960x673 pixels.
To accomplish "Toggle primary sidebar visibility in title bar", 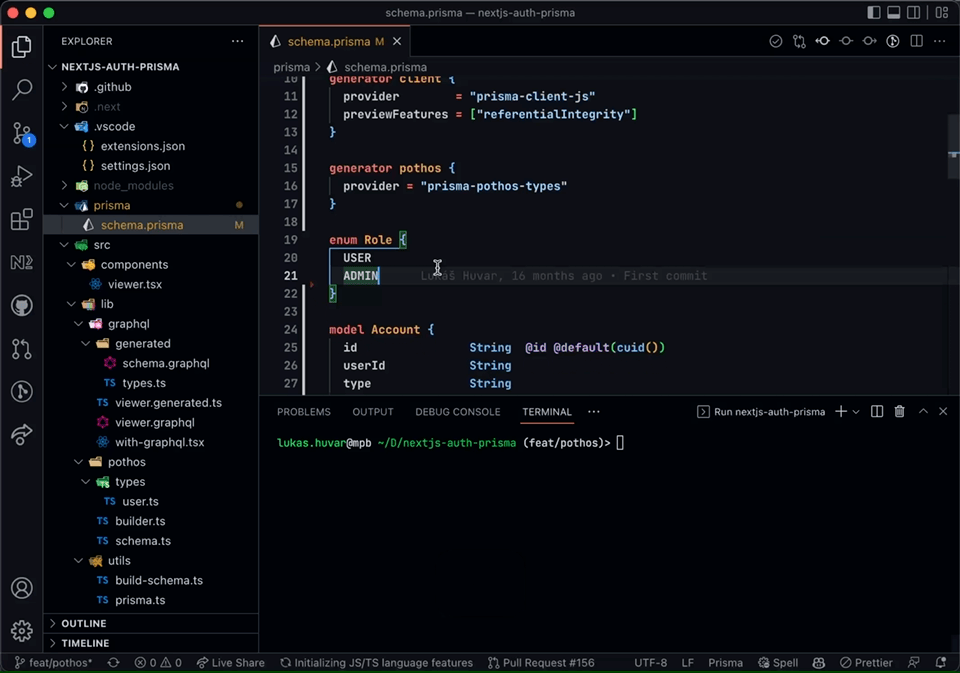I will click(x=874, y=13).
